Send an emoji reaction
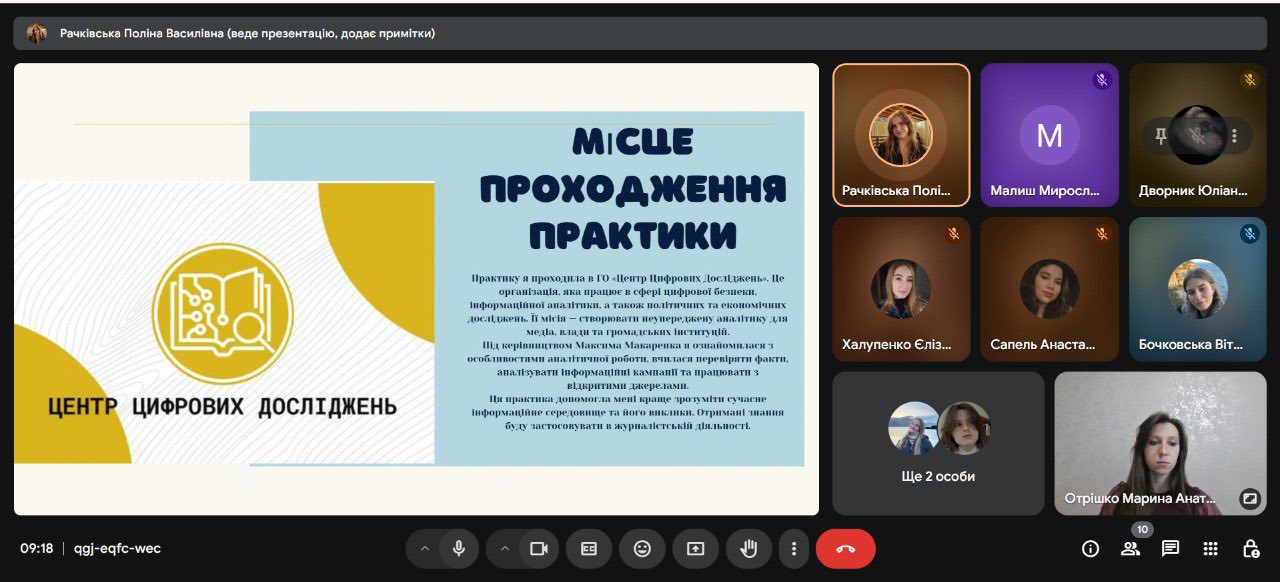Image resolution: width=1280 pixels, height=582 pixels. 642,548
